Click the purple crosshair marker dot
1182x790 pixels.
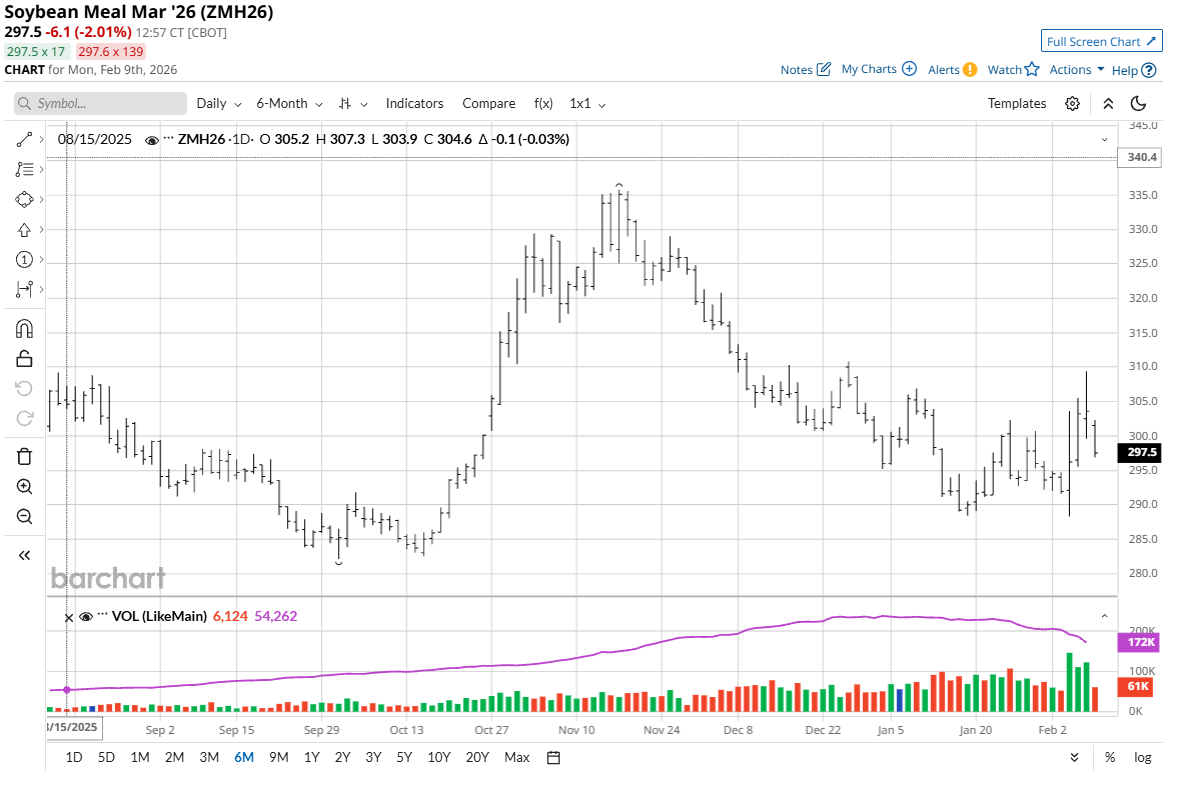point(67,690)
